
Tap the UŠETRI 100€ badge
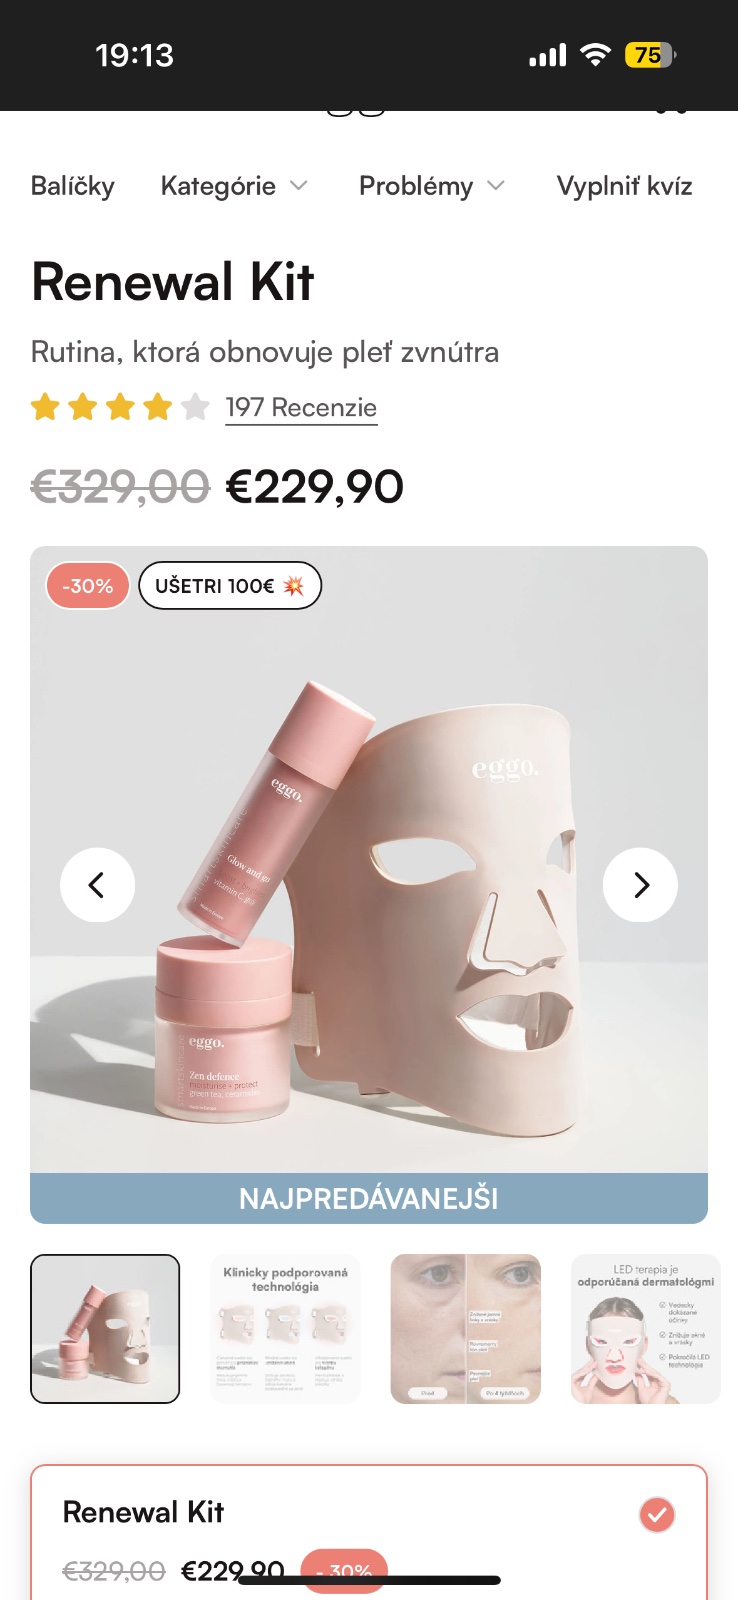230,586
